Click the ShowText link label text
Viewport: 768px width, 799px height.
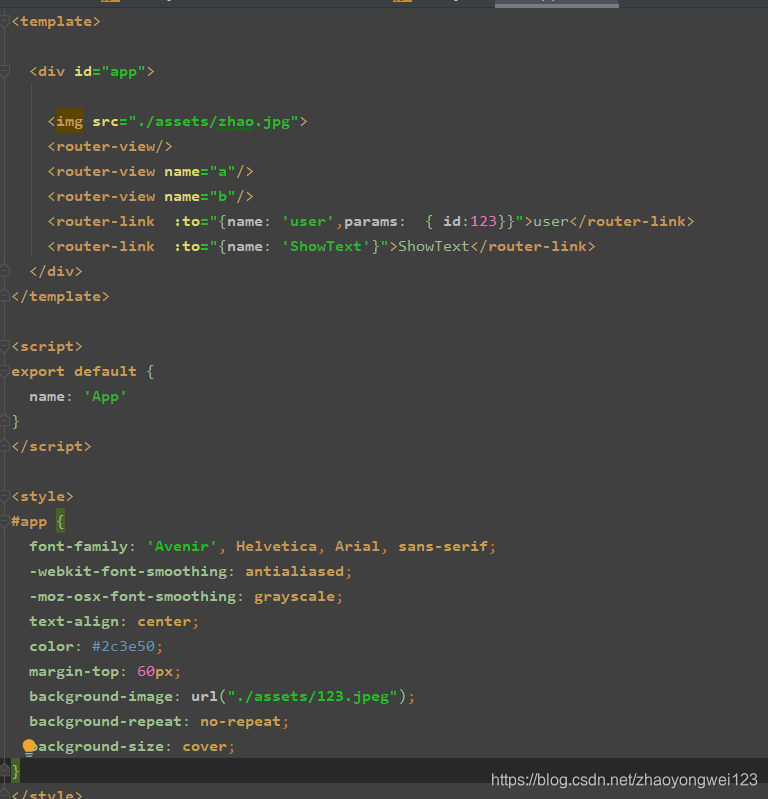(434, 247)
